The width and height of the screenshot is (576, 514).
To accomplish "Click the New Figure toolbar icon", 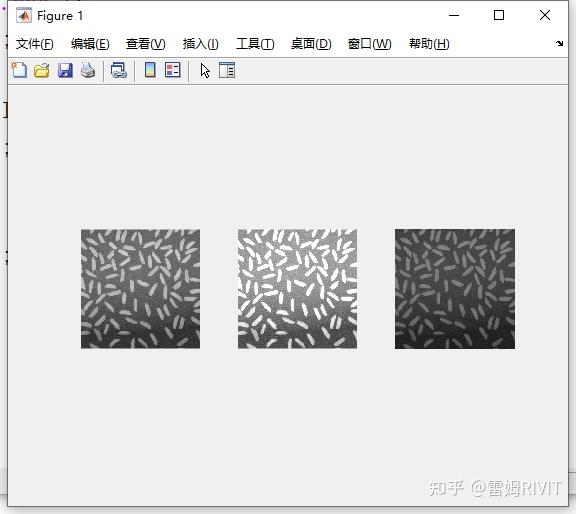I will click(19, 70).
